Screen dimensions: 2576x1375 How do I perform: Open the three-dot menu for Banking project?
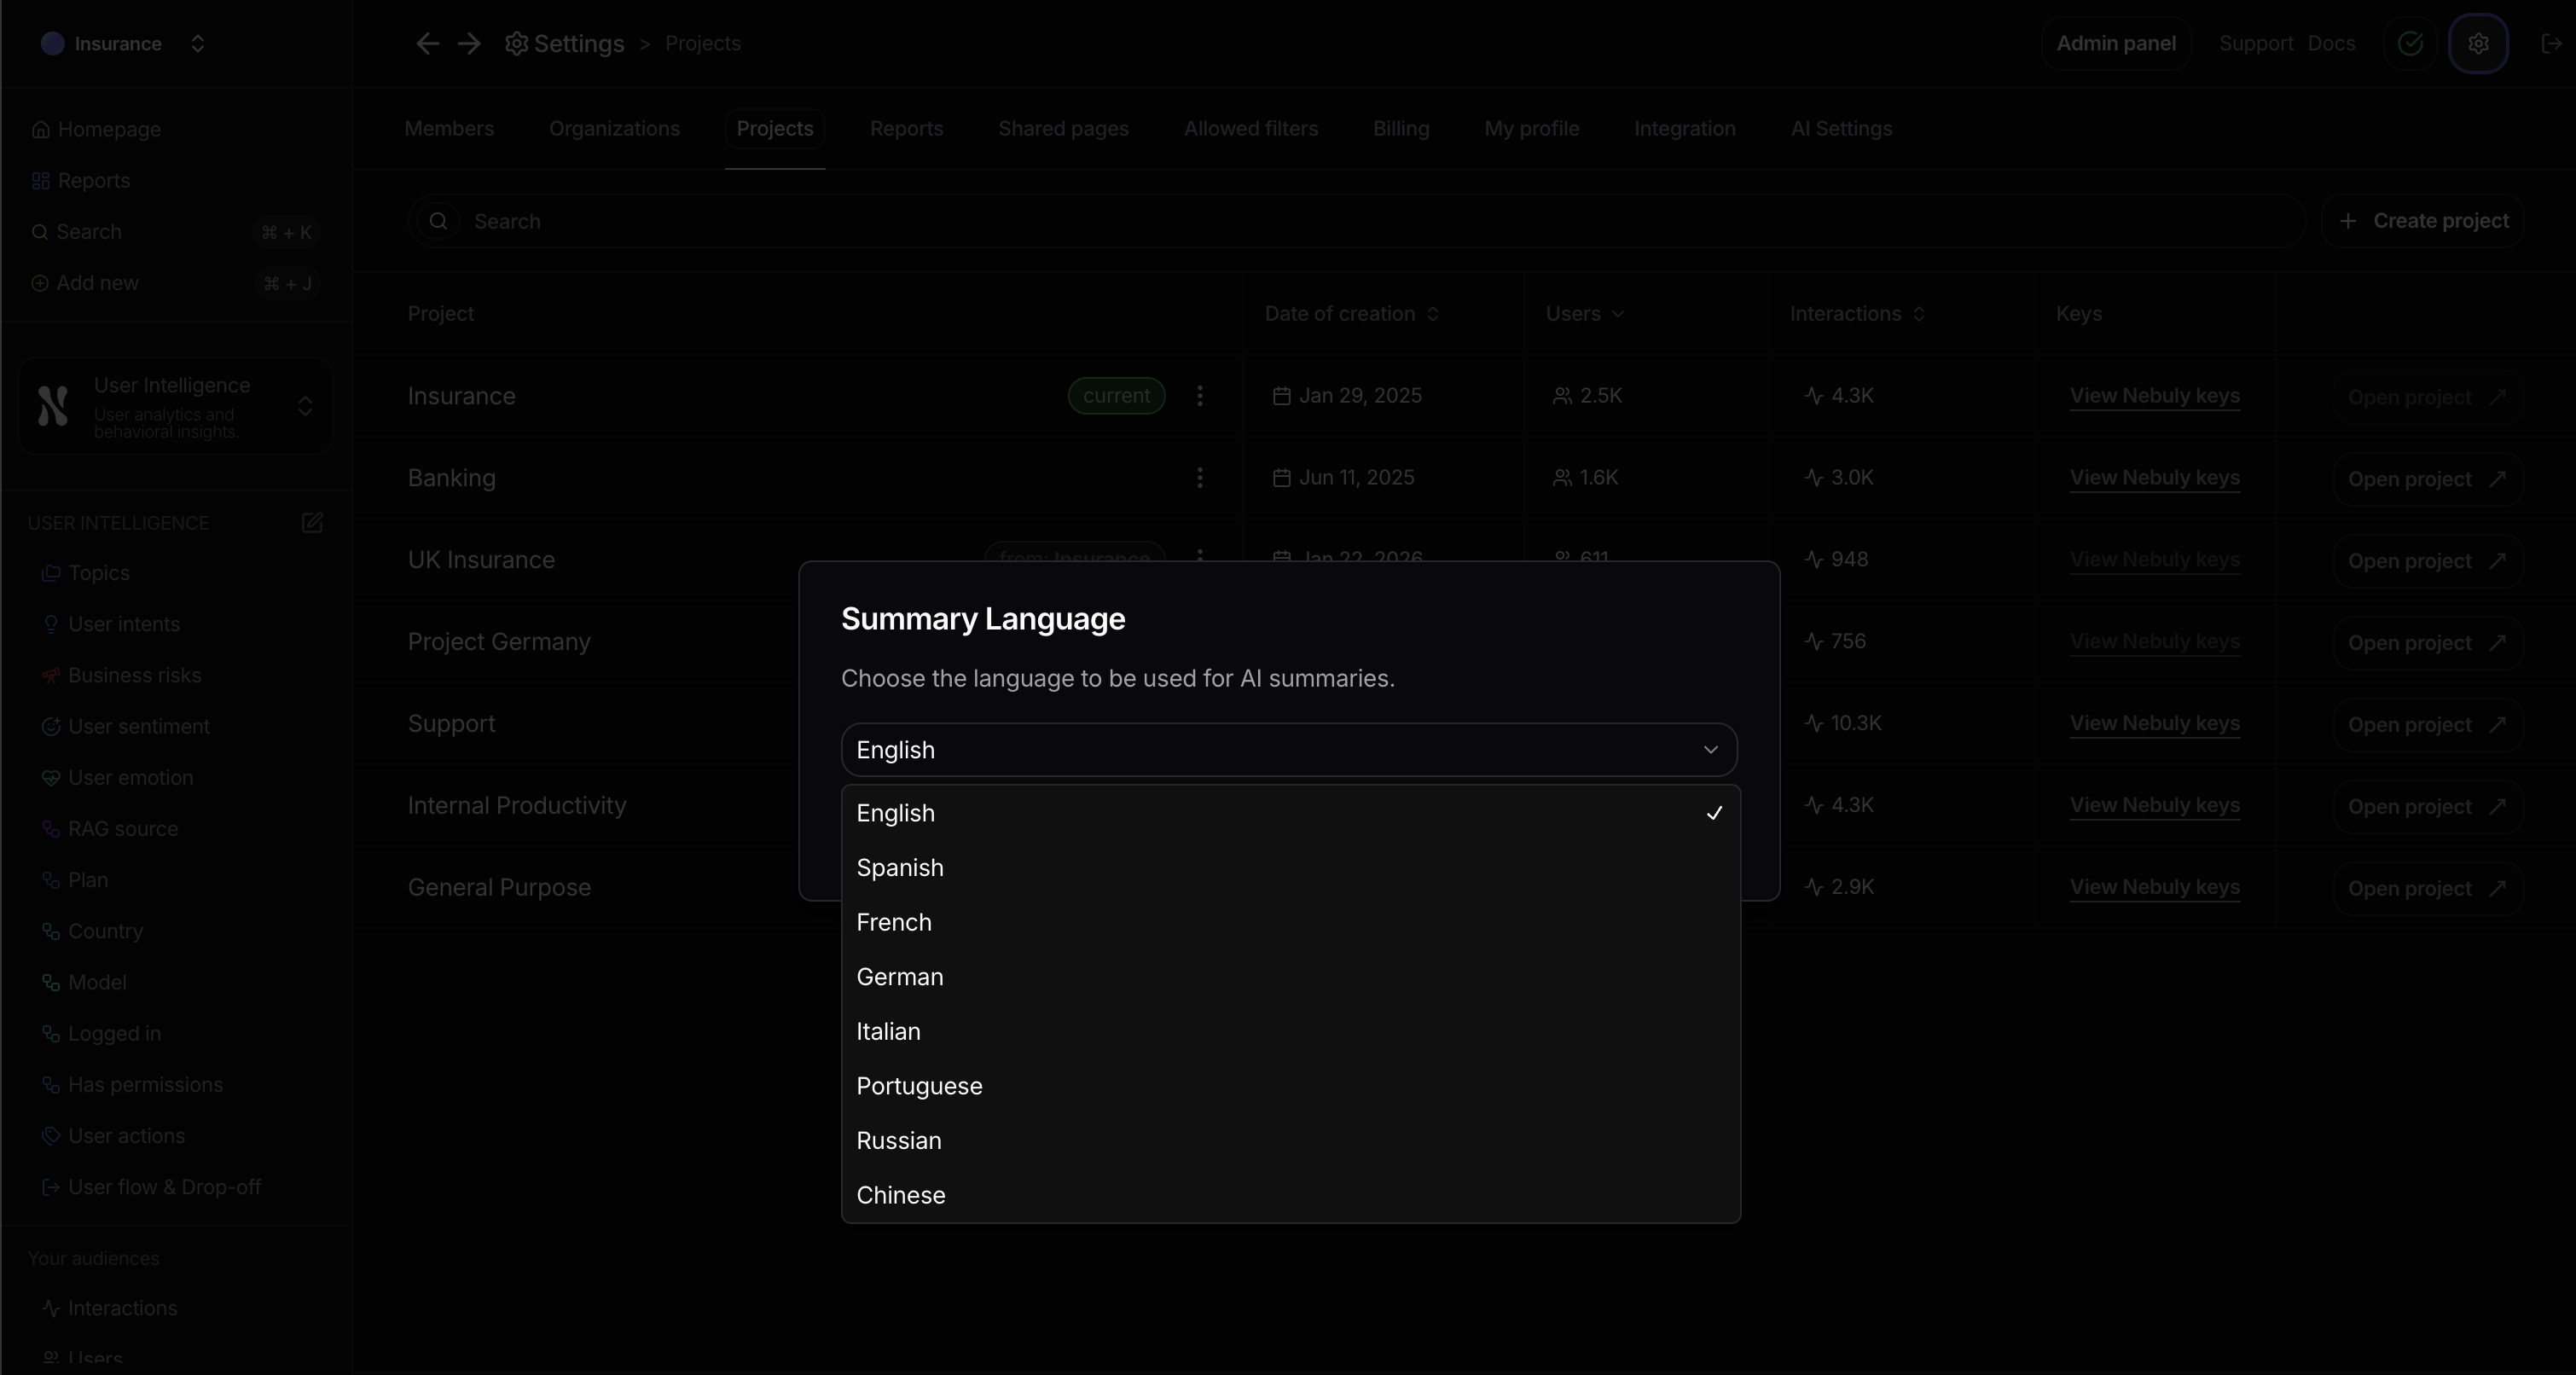click(1199, 478)
